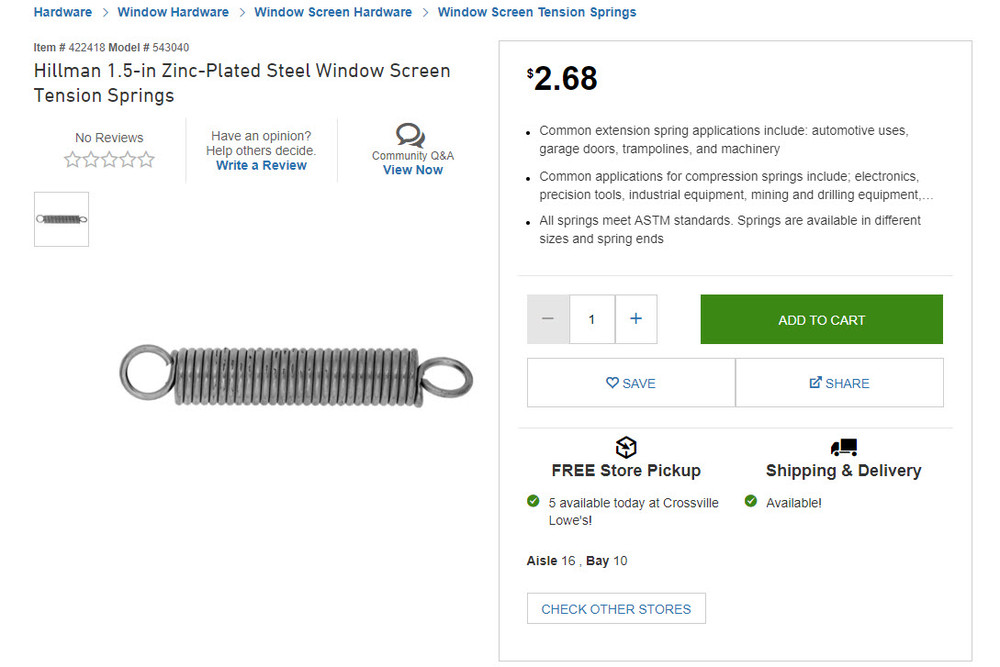The width and height of the screenshot is (1000, 667).
Task: Open View Now for community Q&A
Action: coord(412,170)
